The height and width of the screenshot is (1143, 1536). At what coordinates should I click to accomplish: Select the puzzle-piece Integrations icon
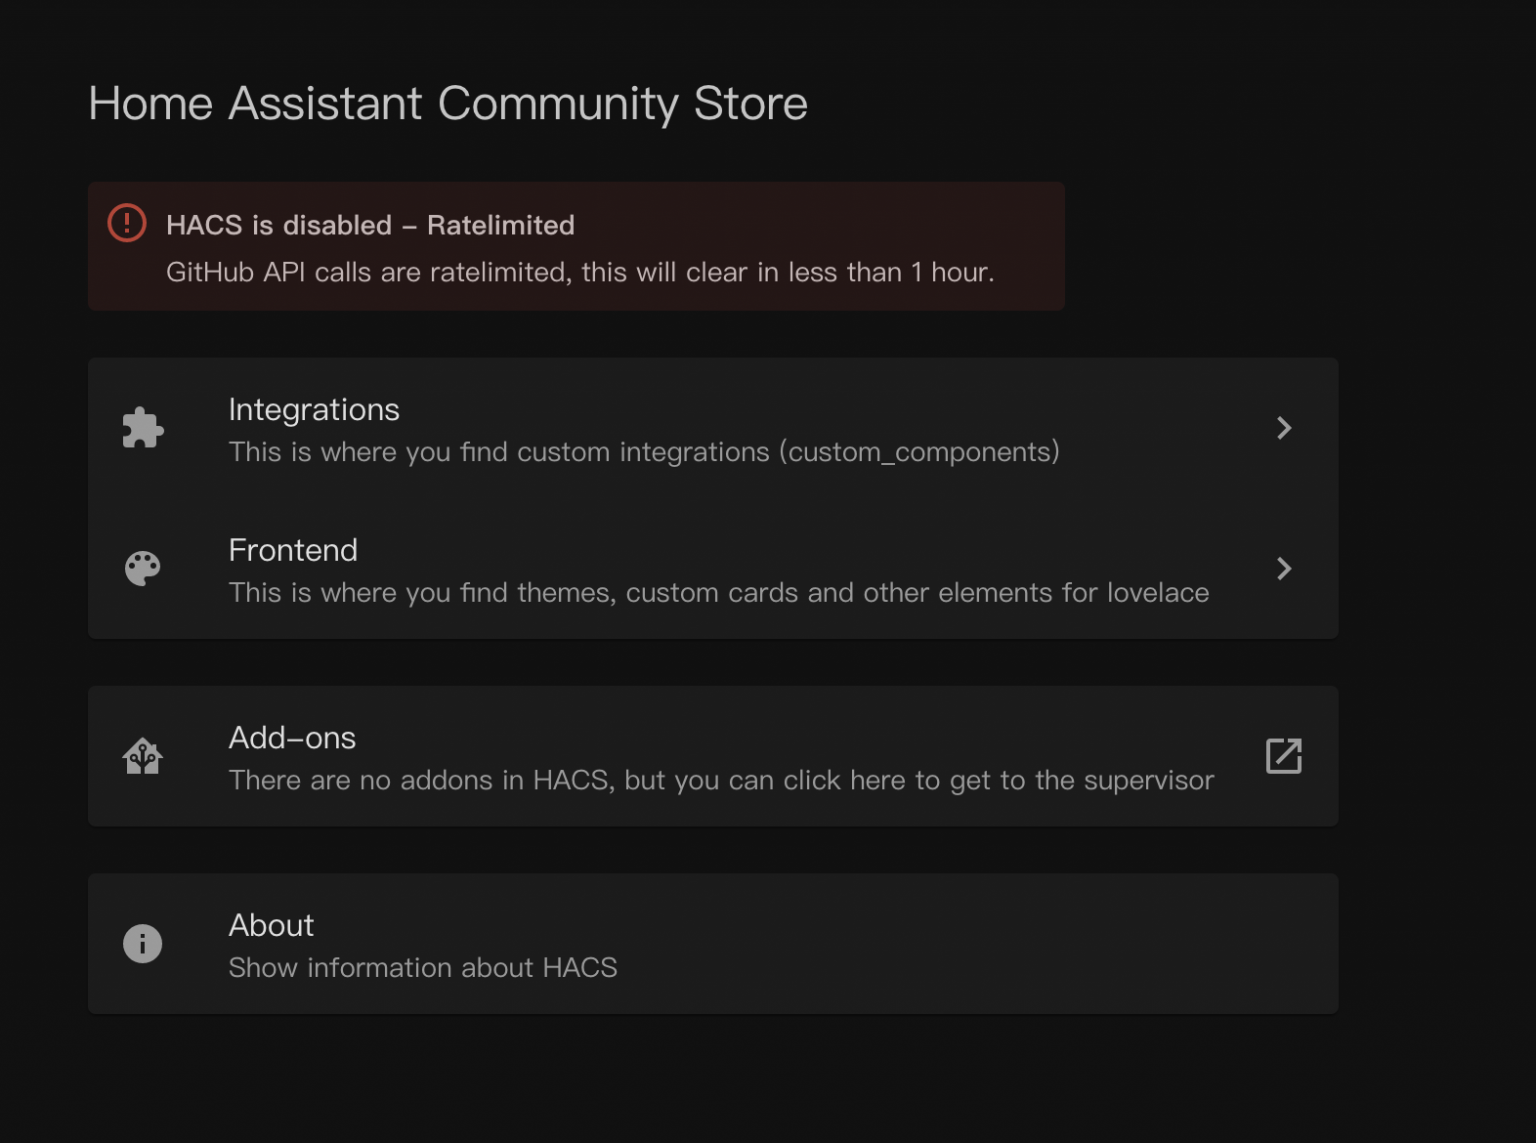[x=142, y=427]
